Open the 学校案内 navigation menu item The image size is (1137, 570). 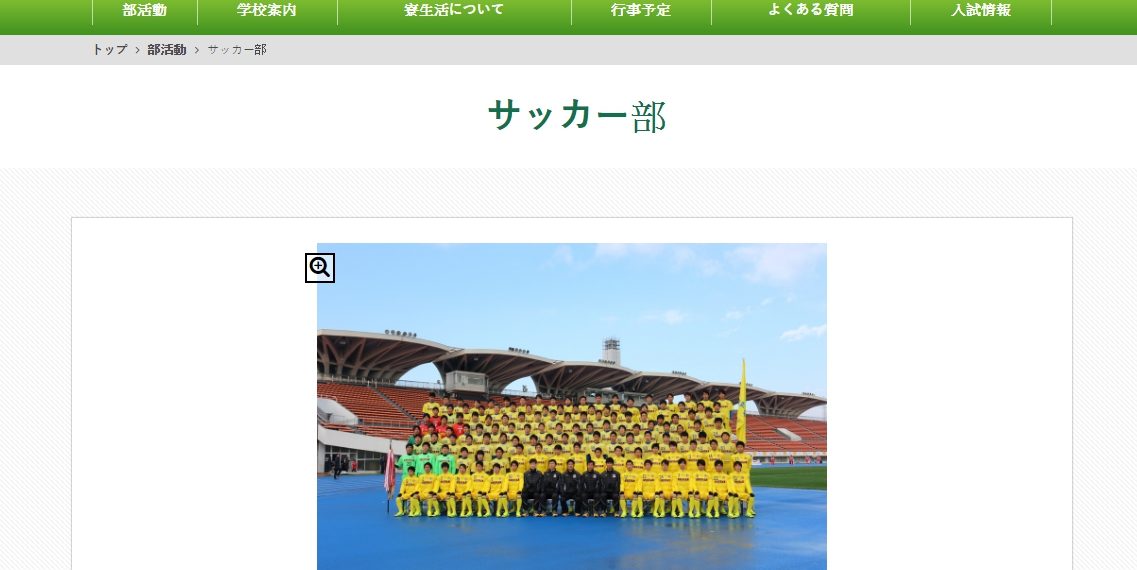pos(267,10)
